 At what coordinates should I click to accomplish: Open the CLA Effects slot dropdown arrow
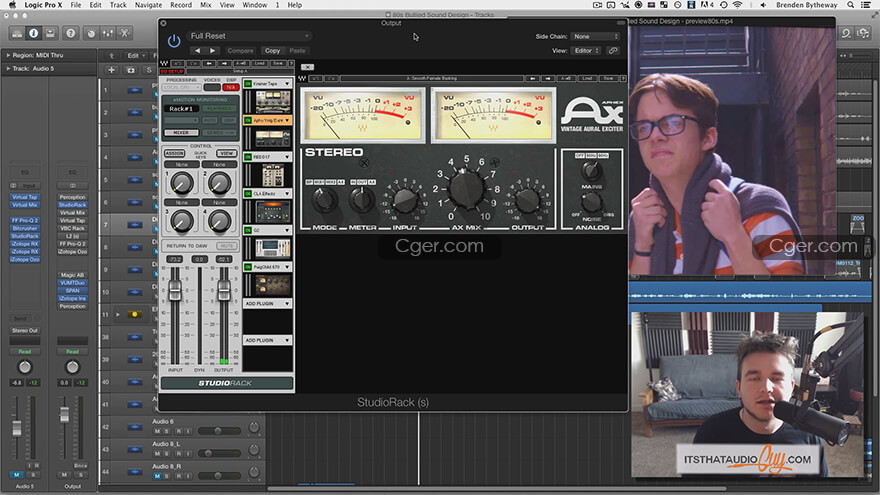point(287,194)
